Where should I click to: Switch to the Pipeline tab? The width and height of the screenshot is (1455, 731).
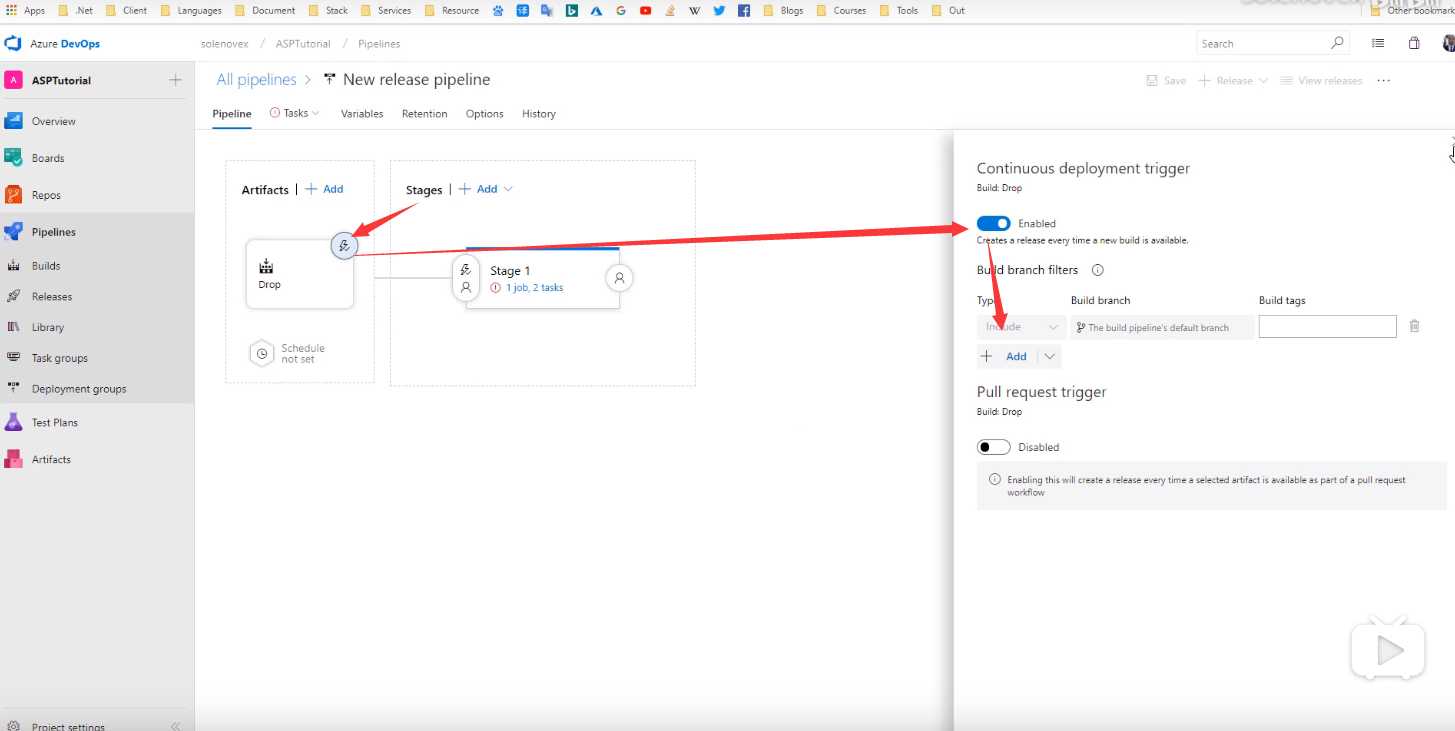tap(232, 114)
